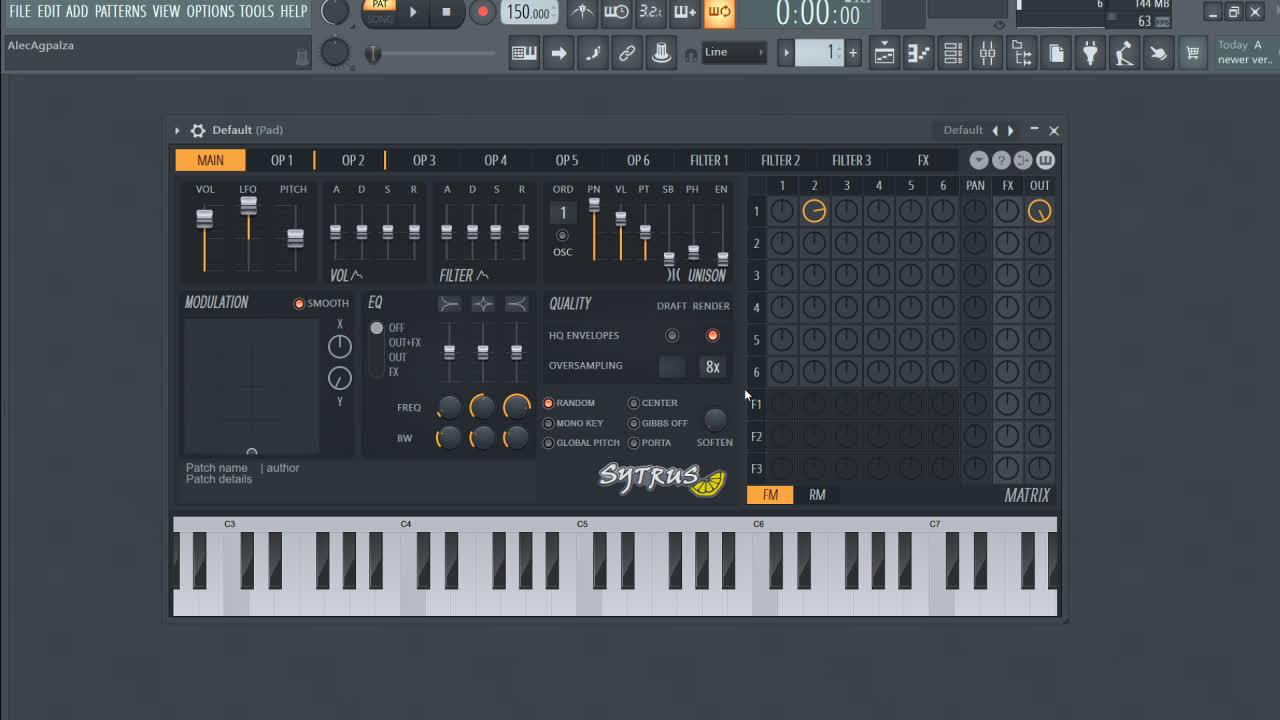1280x720 pixels.
Task: Click the Default preset name to browse presets
Action: point(962,130)
